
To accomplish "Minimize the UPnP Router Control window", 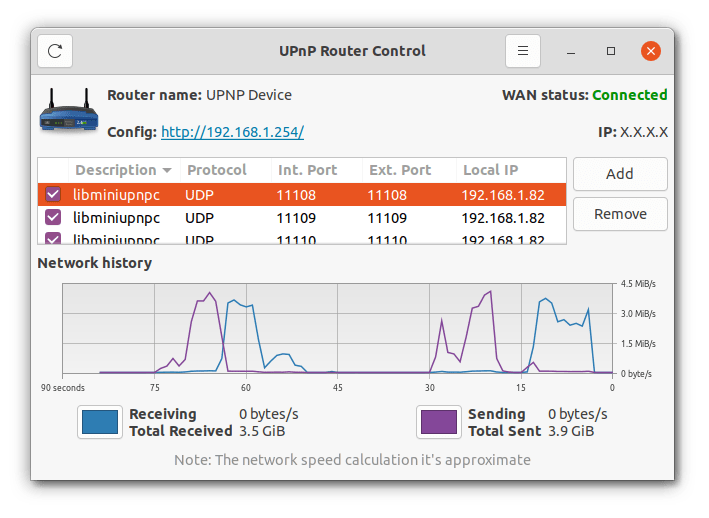I will [571, 51].
